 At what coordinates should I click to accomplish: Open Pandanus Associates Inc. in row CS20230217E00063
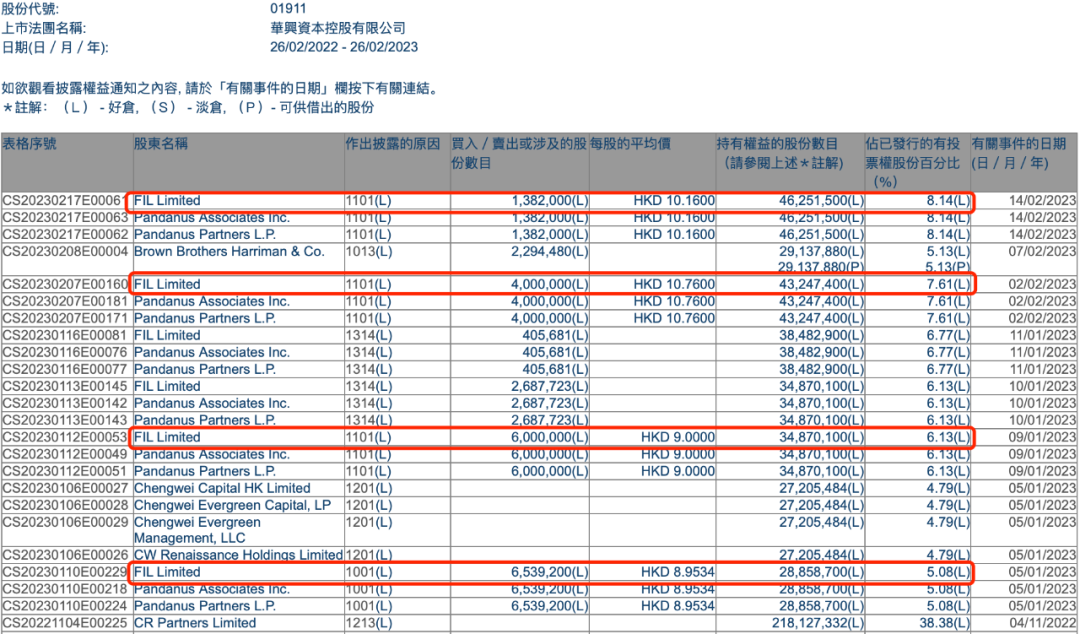click(x=211, y=218)
